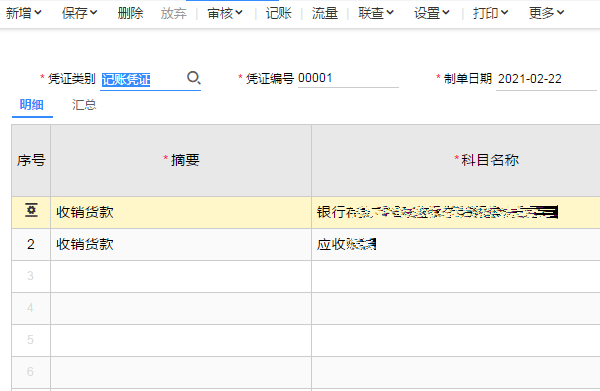Open the 新增 dropdown menu
This screenshot has width=600, height=391.
click(x=23, y=13)
